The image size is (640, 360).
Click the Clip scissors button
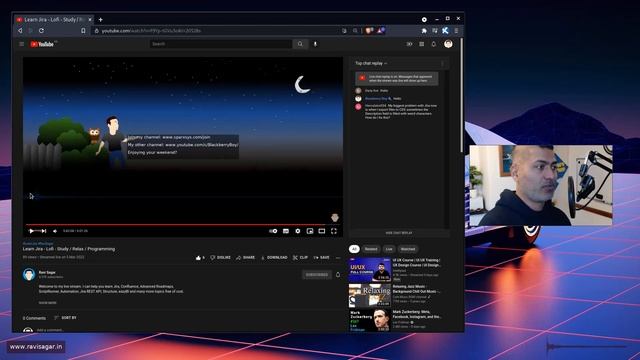[x=300, y=258]
